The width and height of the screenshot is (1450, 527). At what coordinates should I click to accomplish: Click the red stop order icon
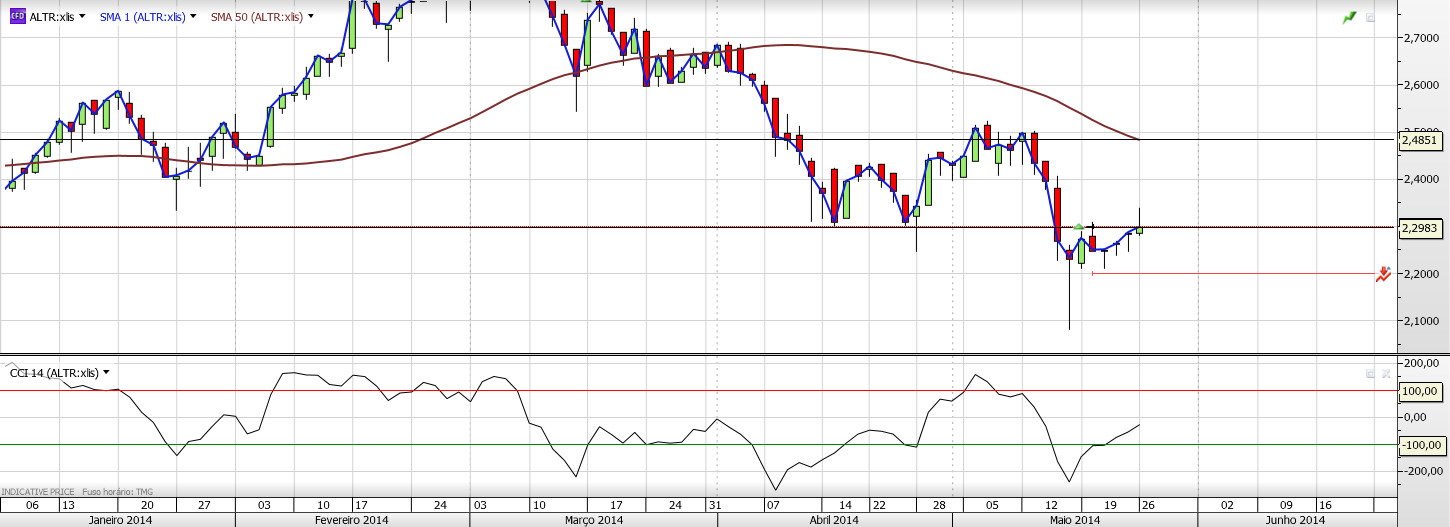point(1383,274)
